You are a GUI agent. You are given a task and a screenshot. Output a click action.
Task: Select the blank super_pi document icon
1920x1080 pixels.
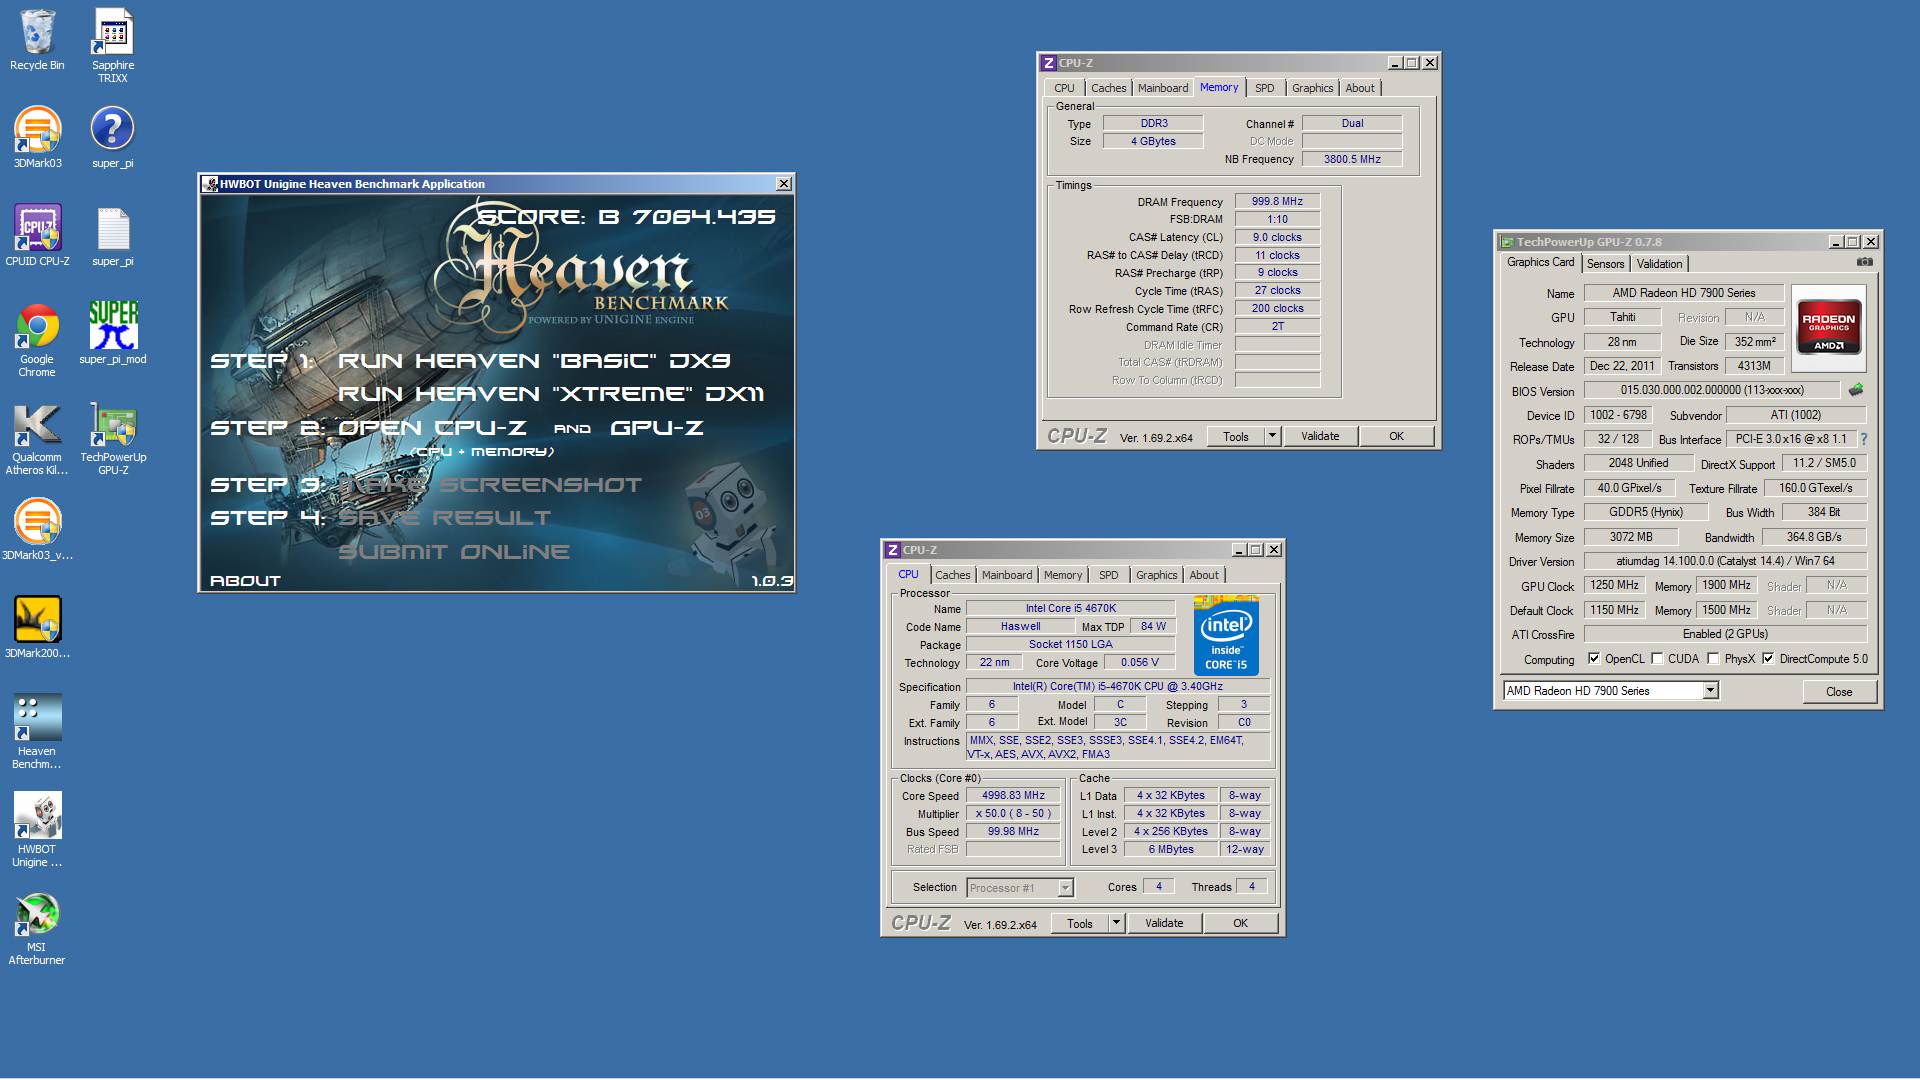point(113,236)
